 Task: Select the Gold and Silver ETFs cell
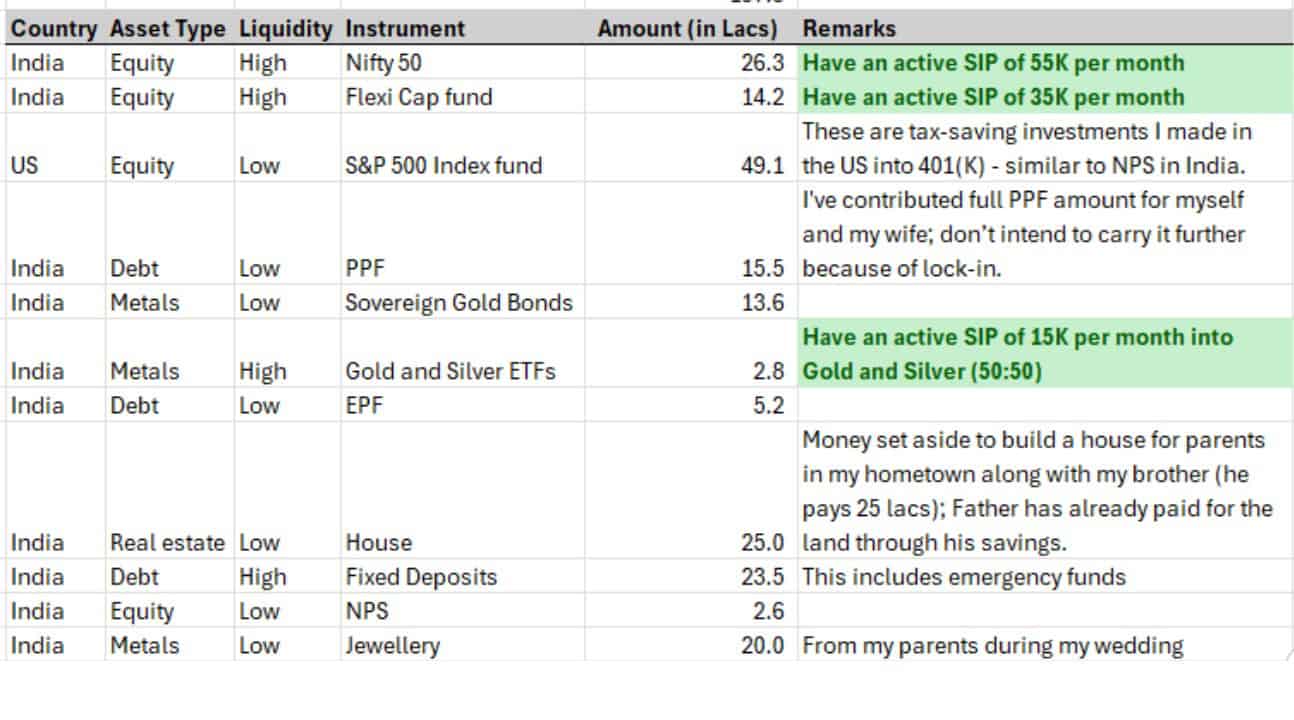coord(450,371)
